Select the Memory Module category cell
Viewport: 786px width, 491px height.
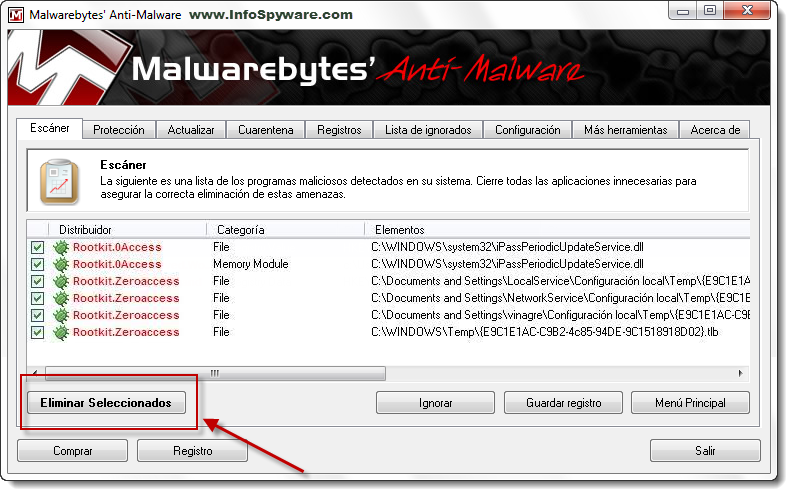tap(251, 264)
